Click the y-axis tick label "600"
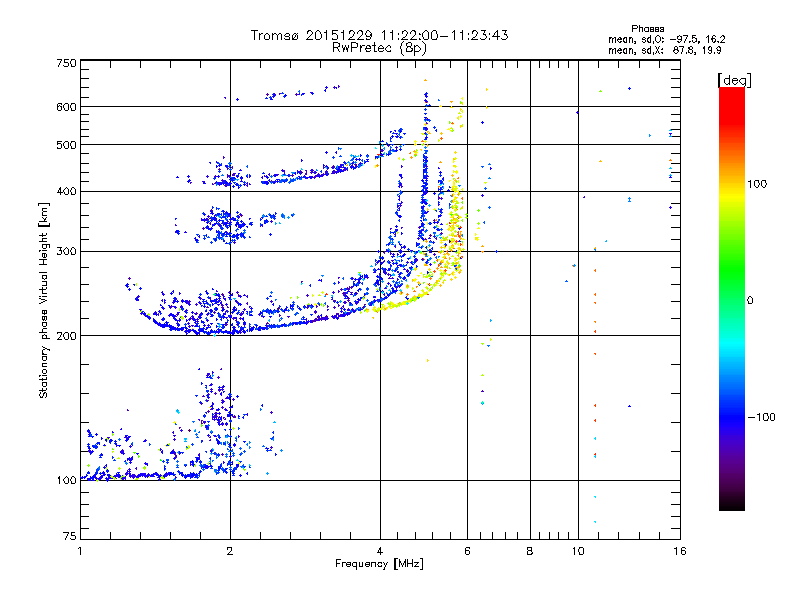This screenshot has height=600, width=800. pos(66,107)
